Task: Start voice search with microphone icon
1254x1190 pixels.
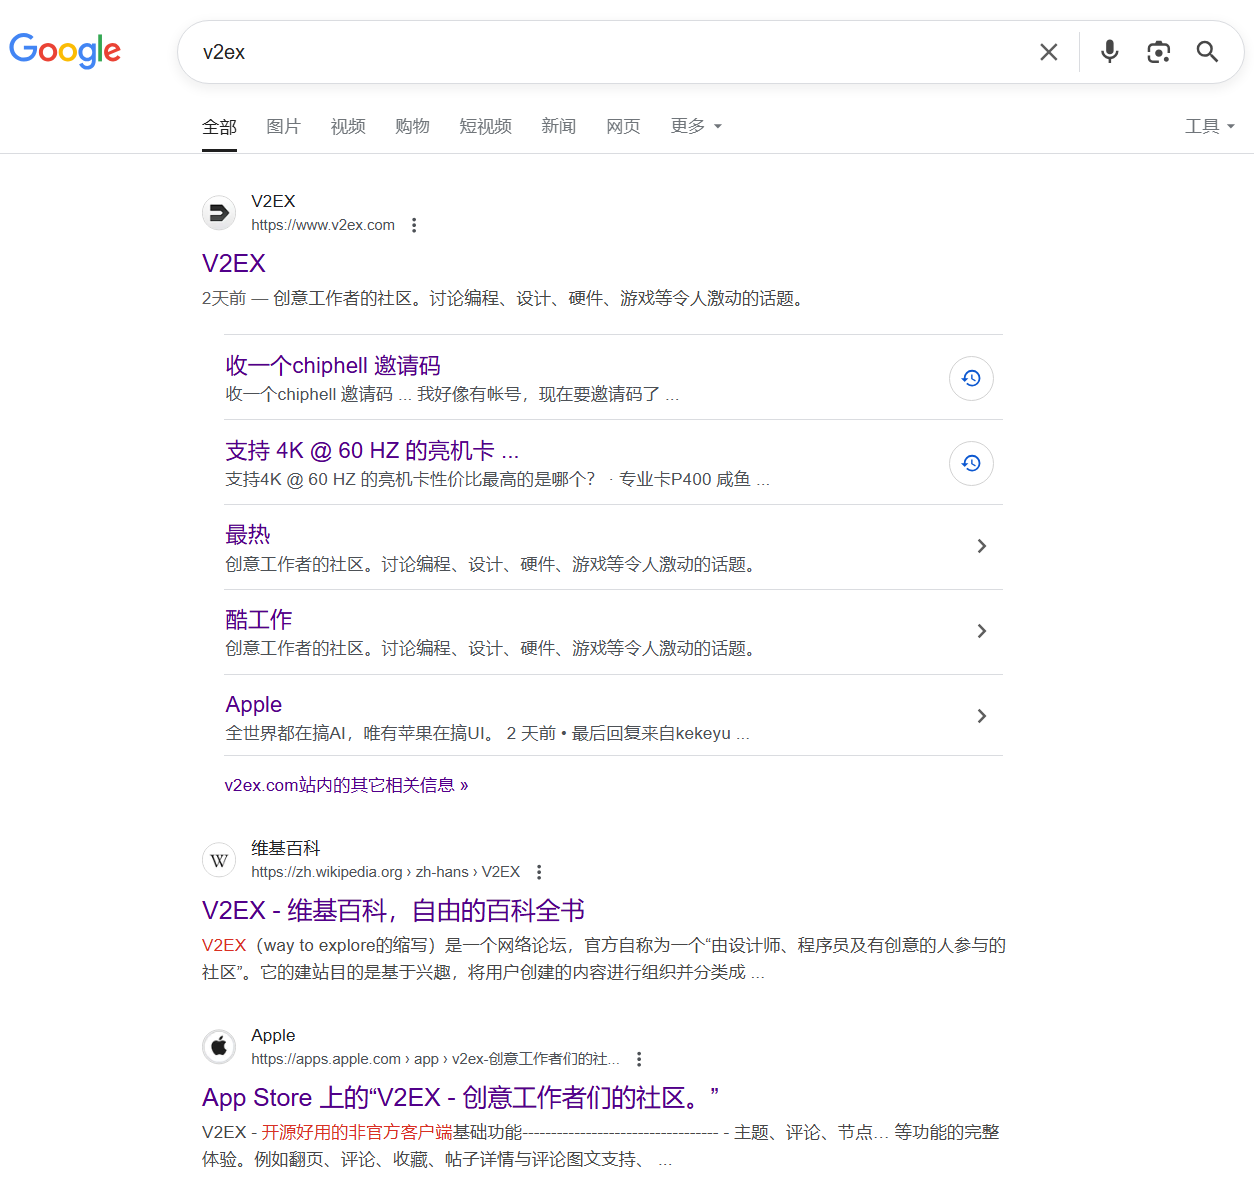Action: (x=1109, y=52)
